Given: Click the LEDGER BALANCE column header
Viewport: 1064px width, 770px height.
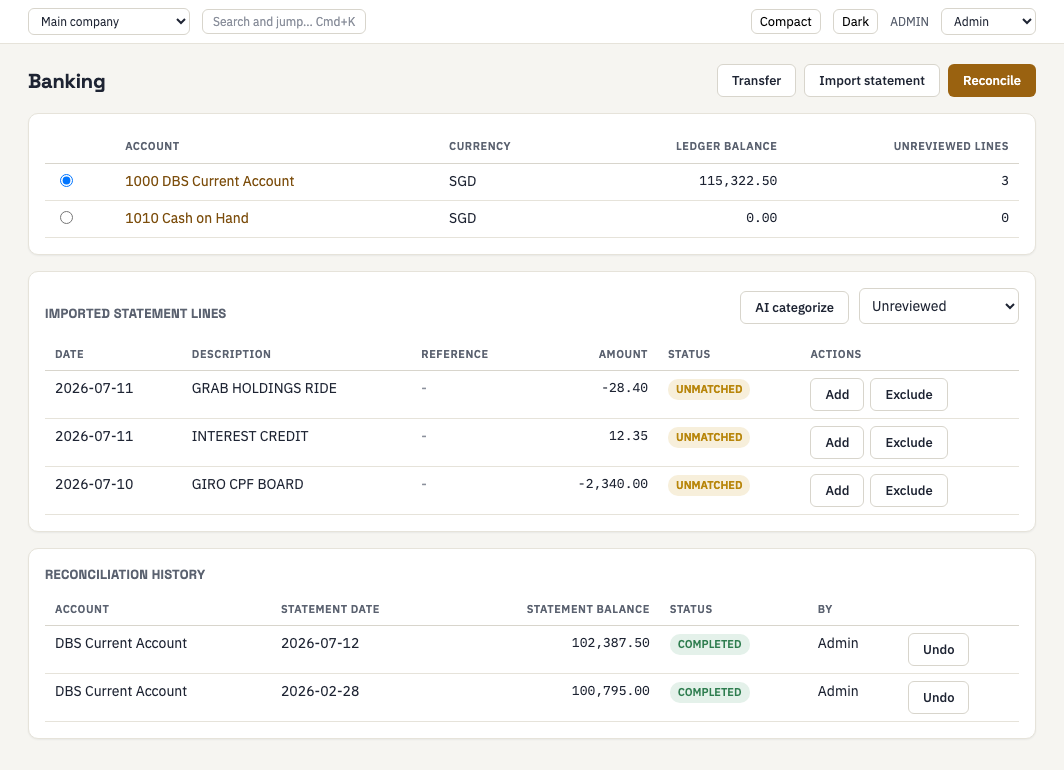Looking at the screenshot, I should tap(726, 147).
